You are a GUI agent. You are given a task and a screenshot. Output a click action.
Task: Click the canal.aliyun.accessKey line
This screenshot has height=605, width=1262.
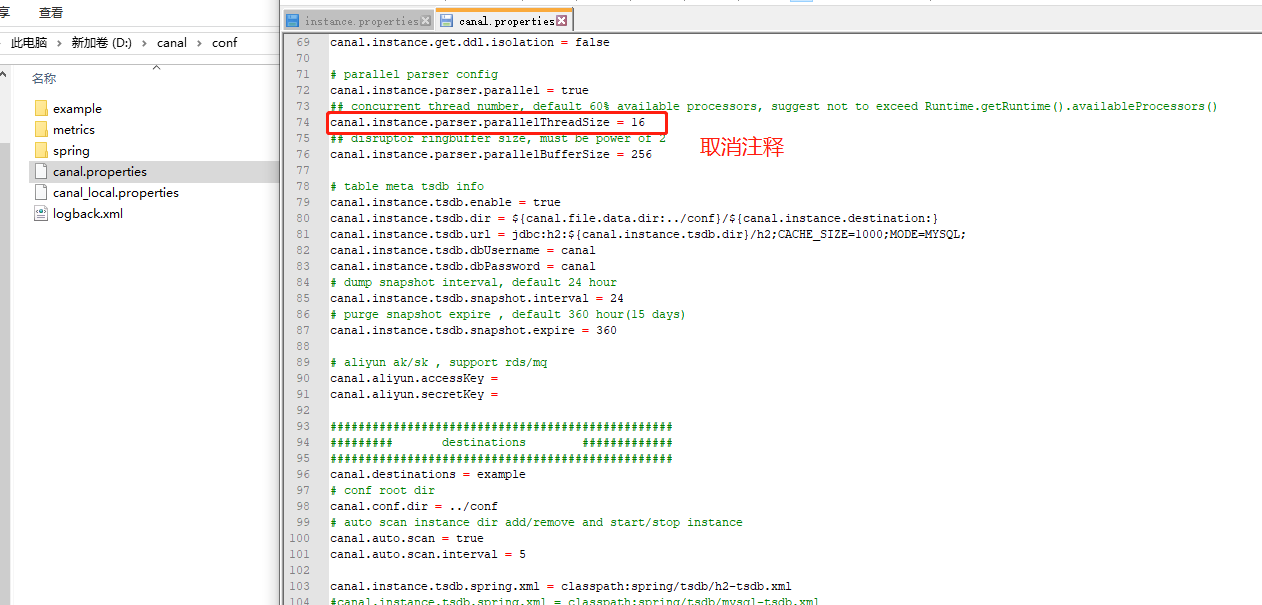[414, 378]
